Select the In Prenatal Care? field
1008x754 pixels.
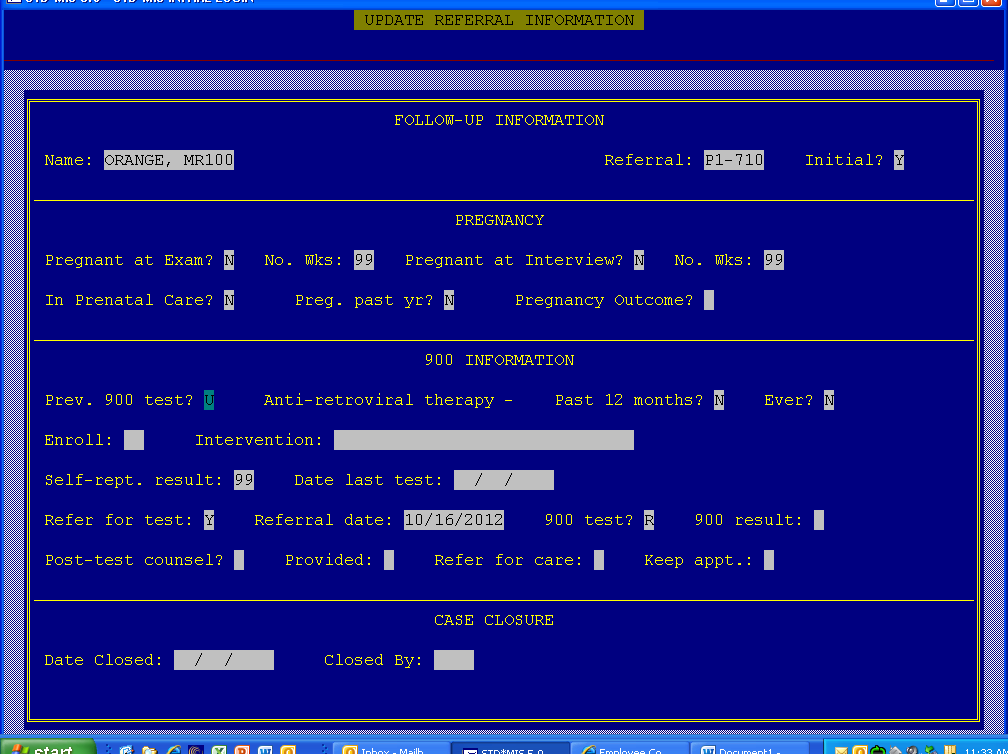coord(229,300)
